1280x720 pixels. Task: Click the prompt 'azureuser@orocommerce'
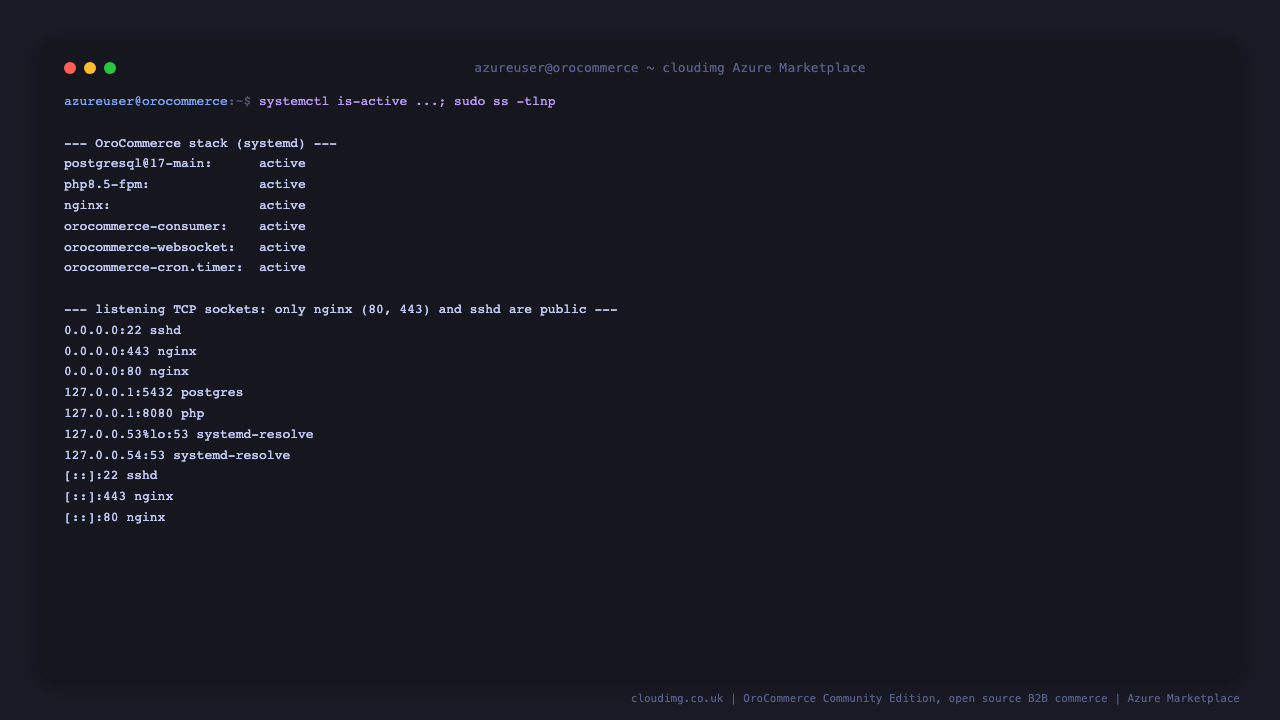click(146, 101)
